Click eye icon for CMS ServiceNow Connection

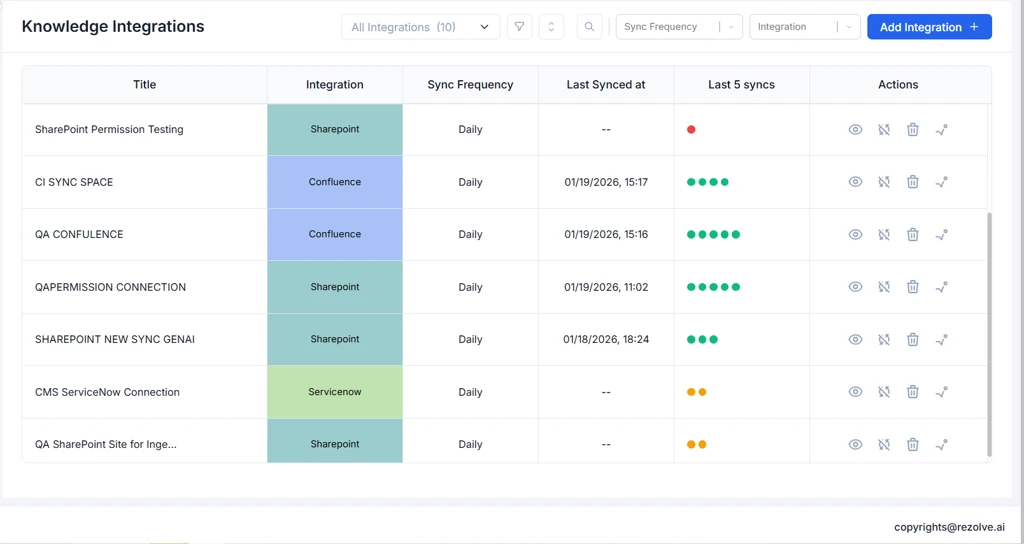(x=855, y=392)
